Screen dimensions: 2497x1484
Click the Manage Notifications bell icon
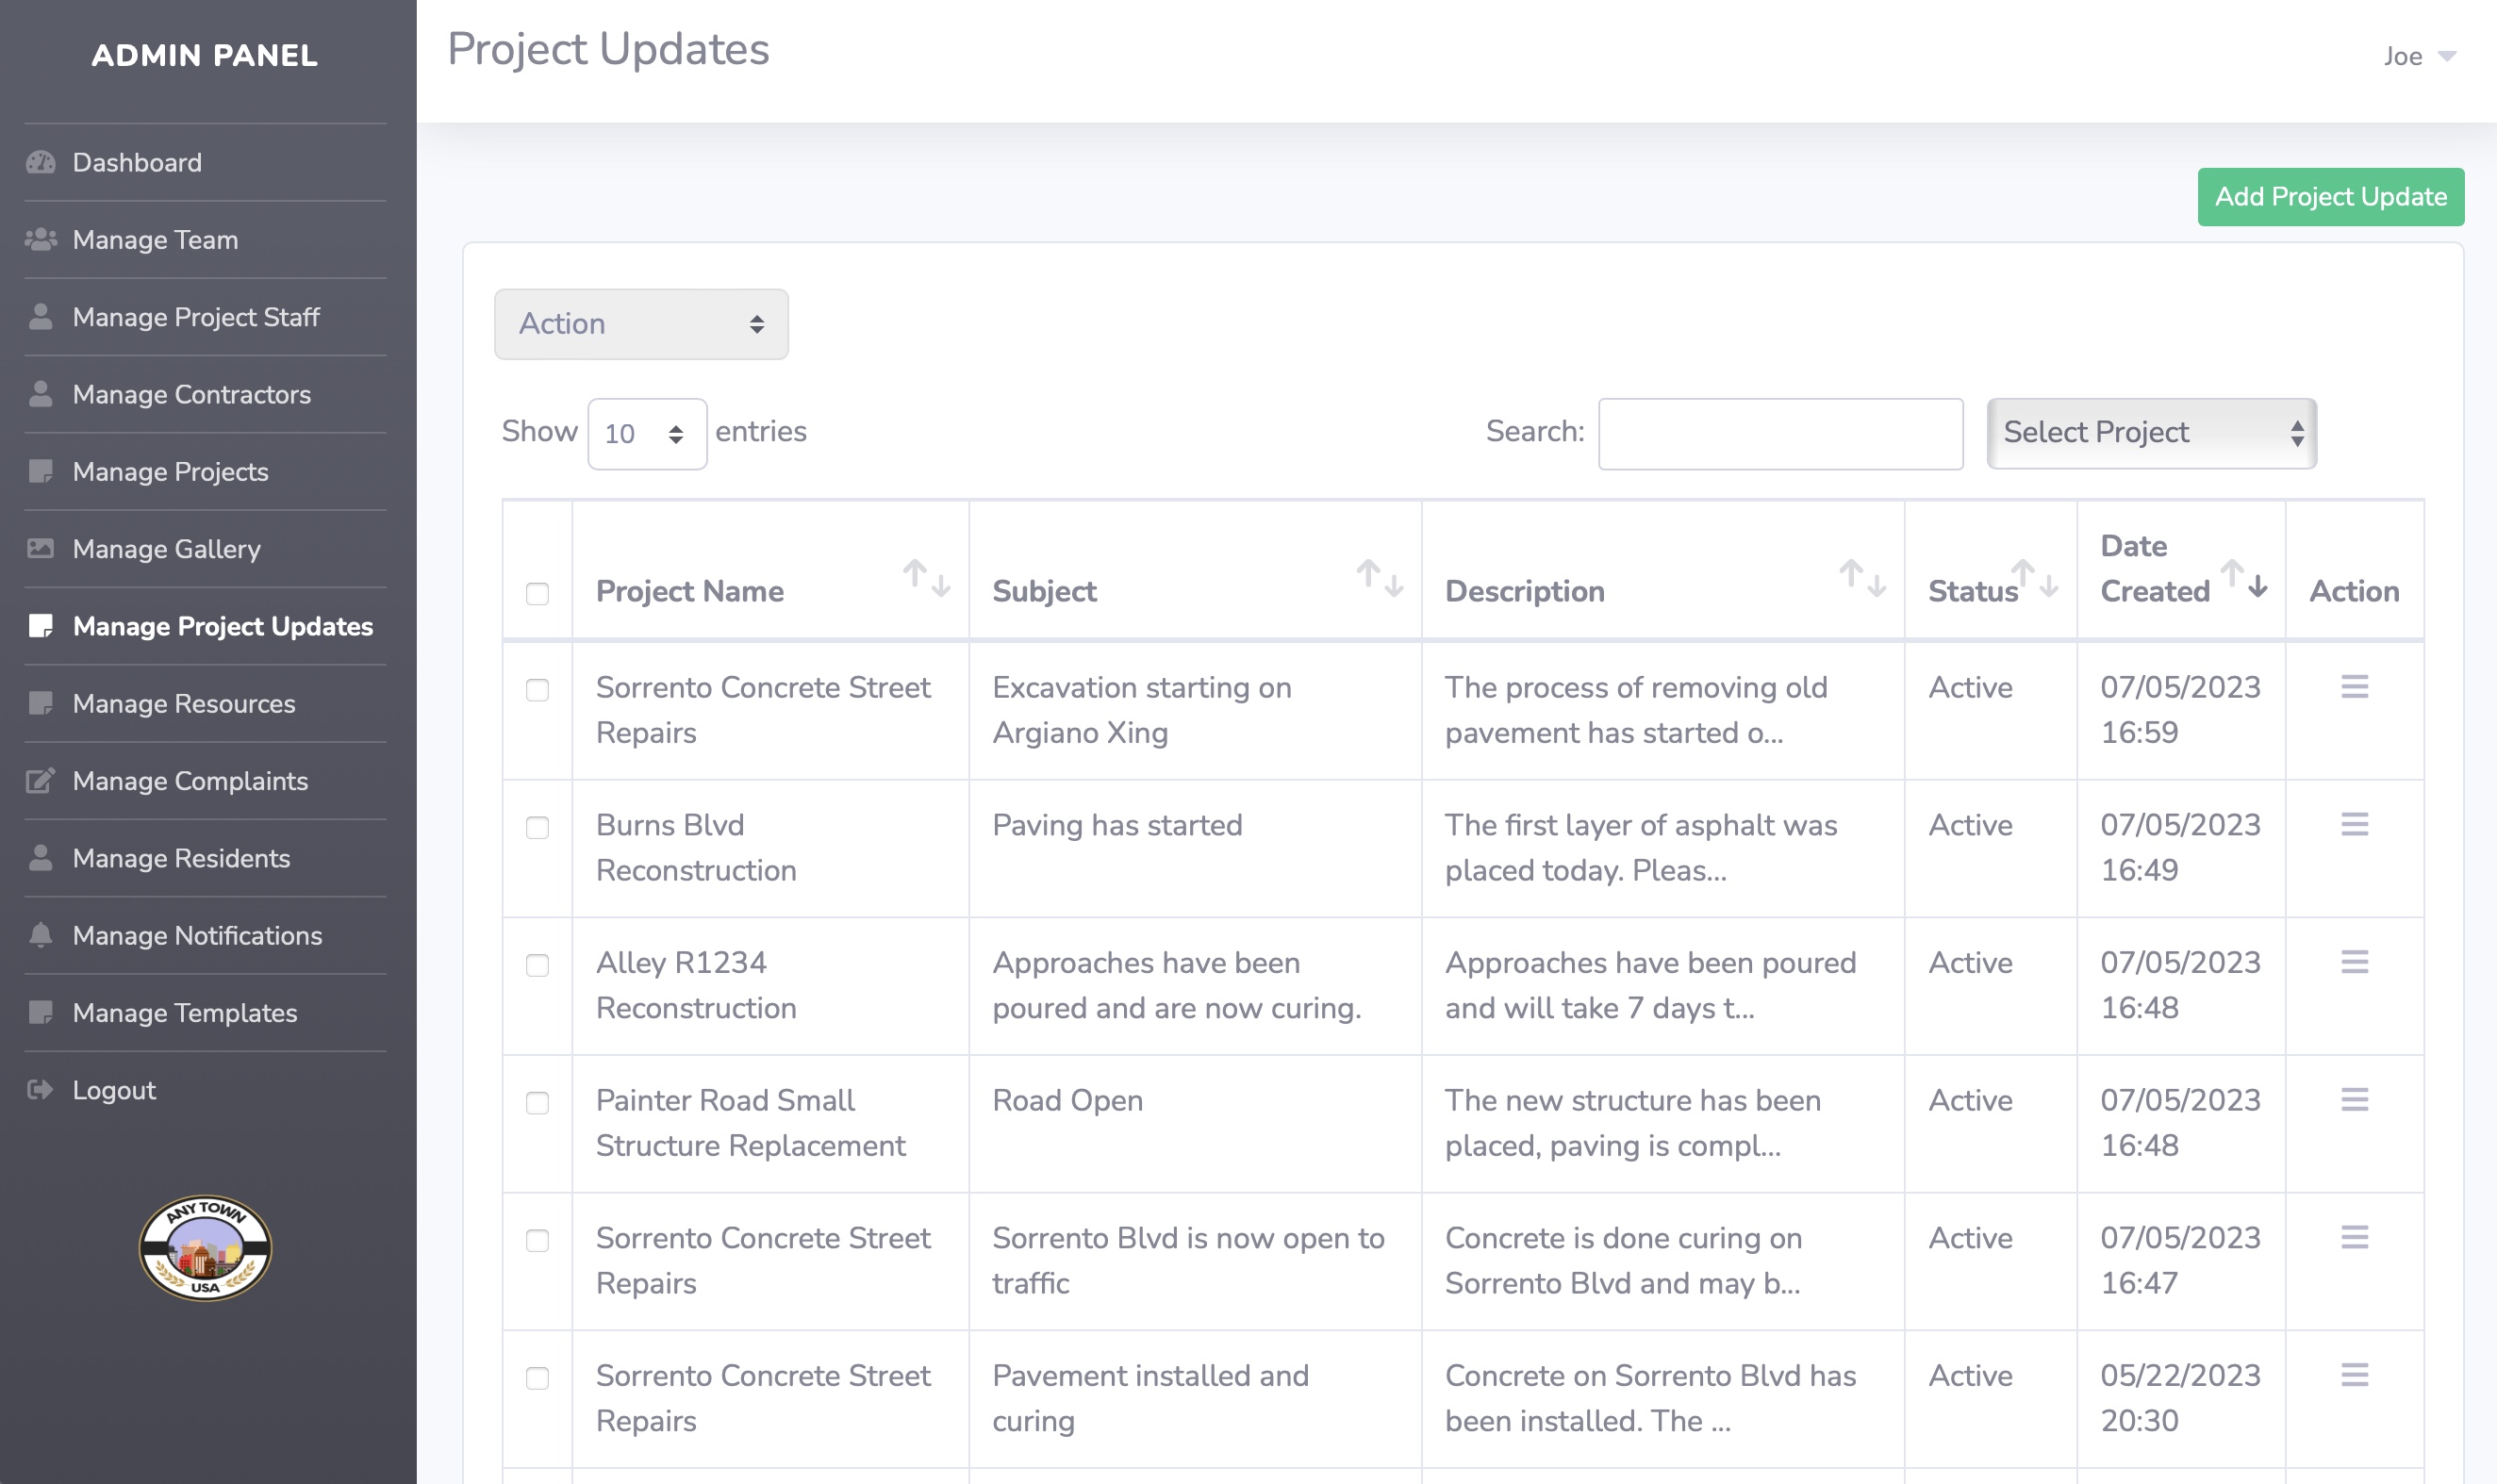click(41, 935)
